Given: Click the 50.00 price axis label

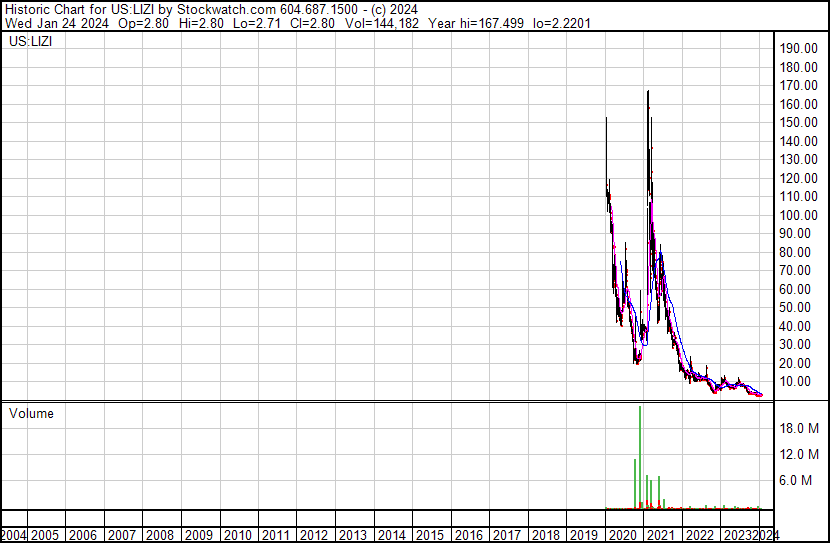Looking at the screenshot, I should (801, 308).
